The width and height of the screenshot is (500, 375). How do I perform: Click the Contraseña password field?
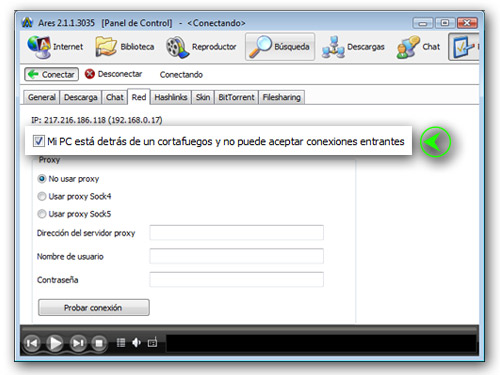pyautogui.click(x=236, y=279)
